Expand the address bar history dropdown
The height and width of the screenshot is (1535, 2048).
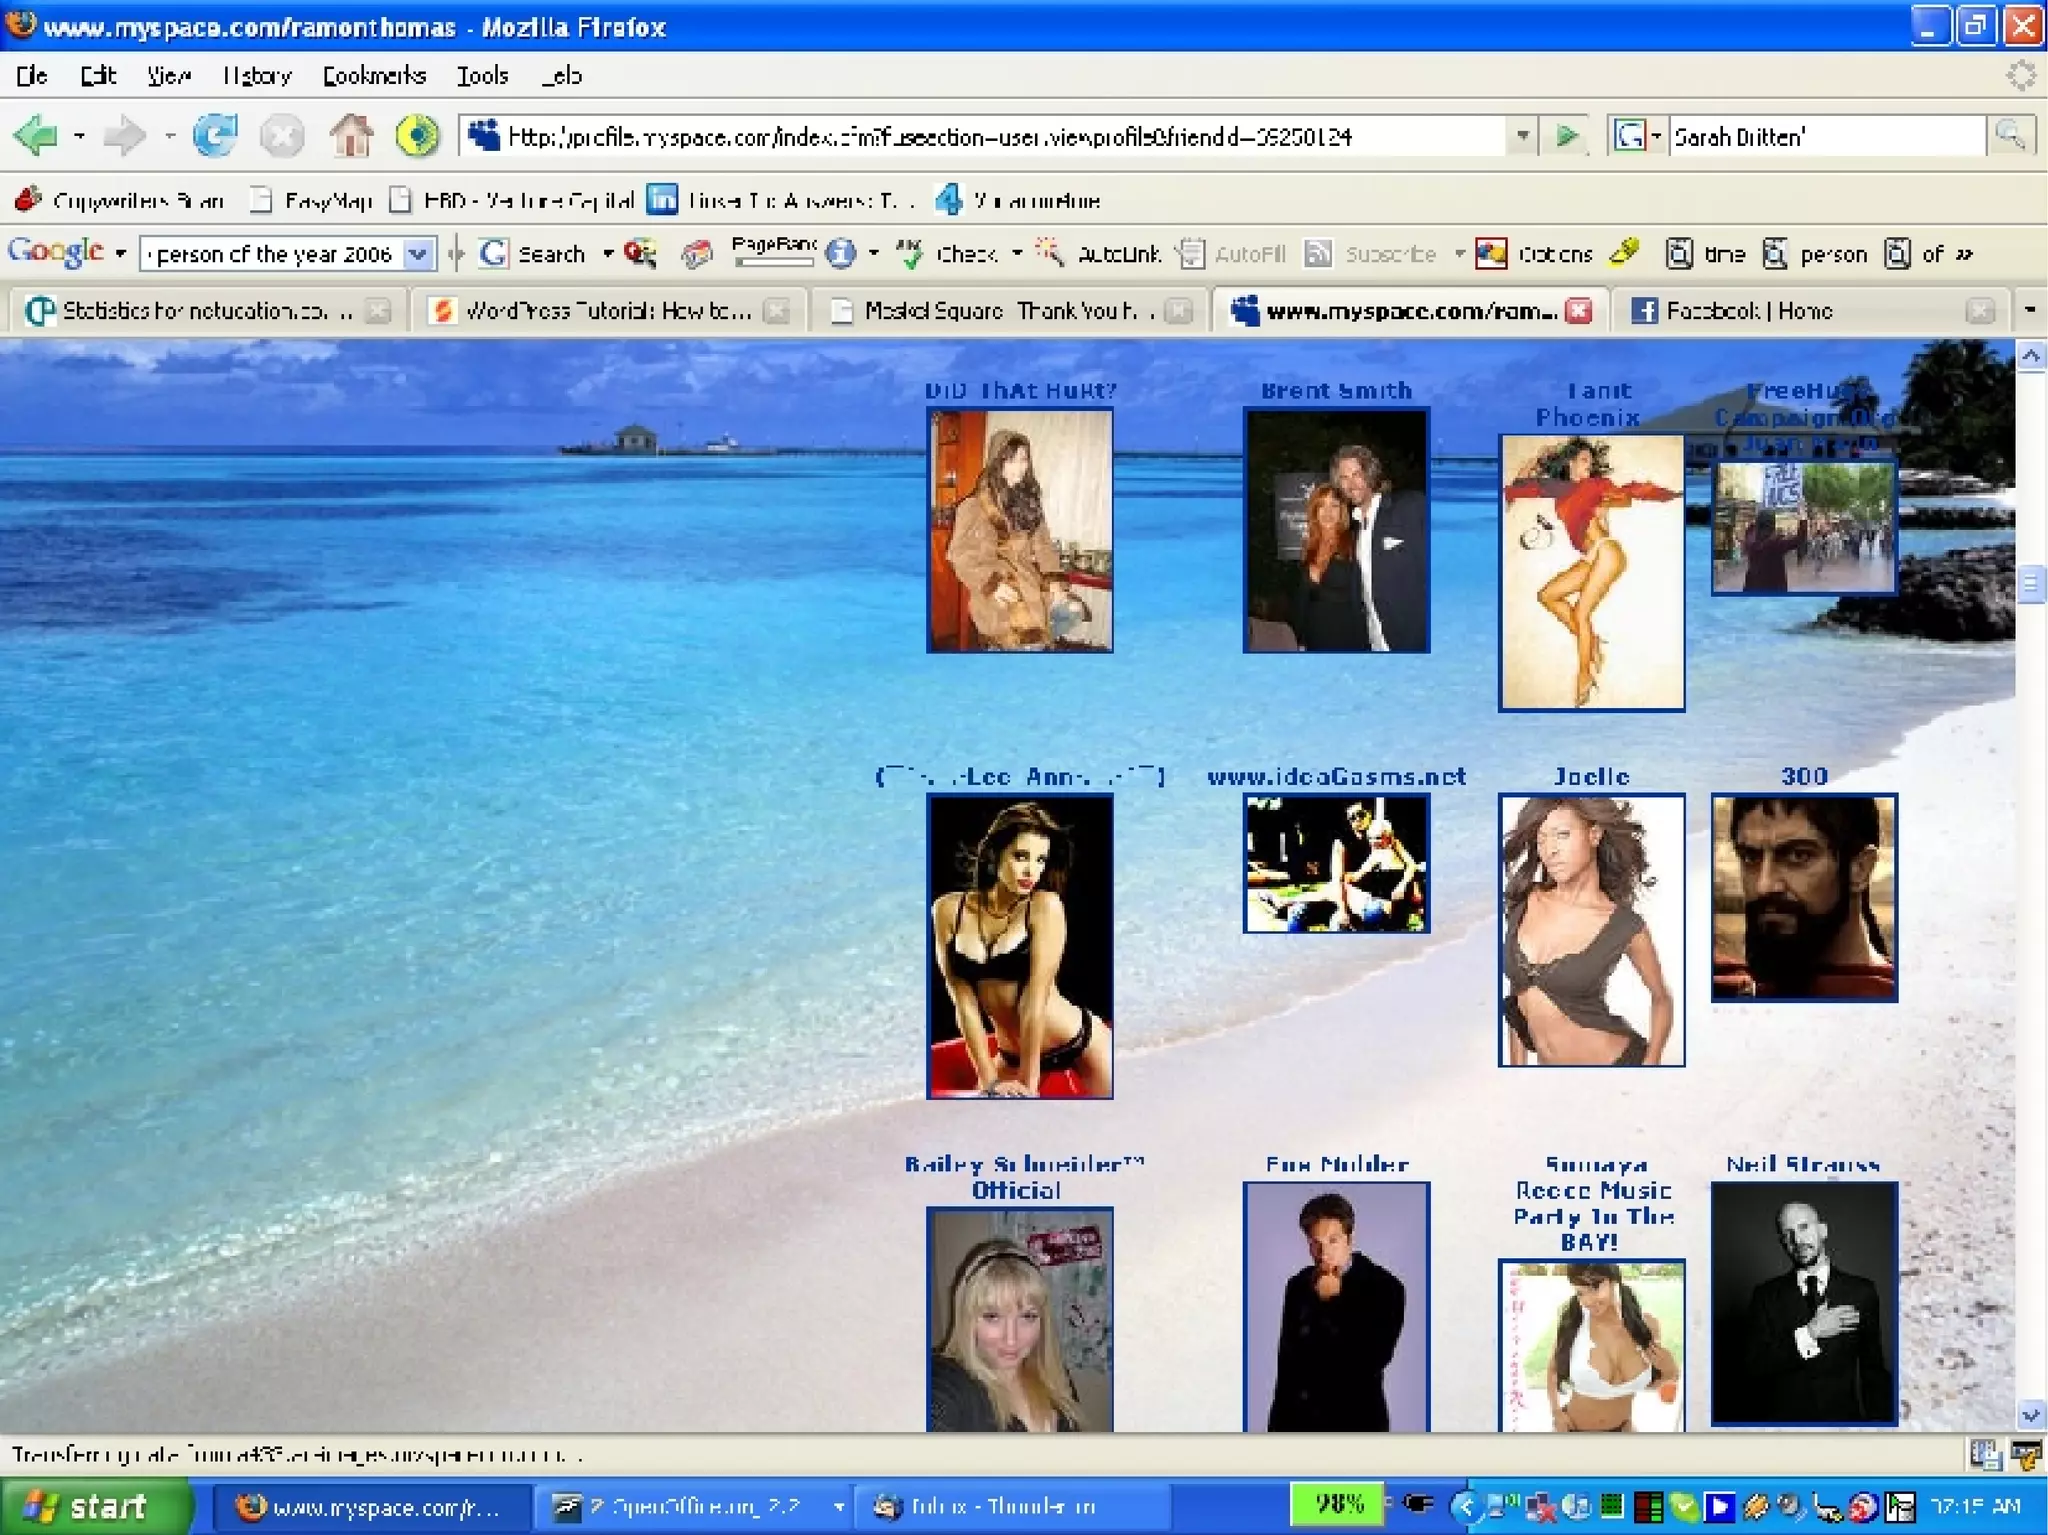(1522, 136)
